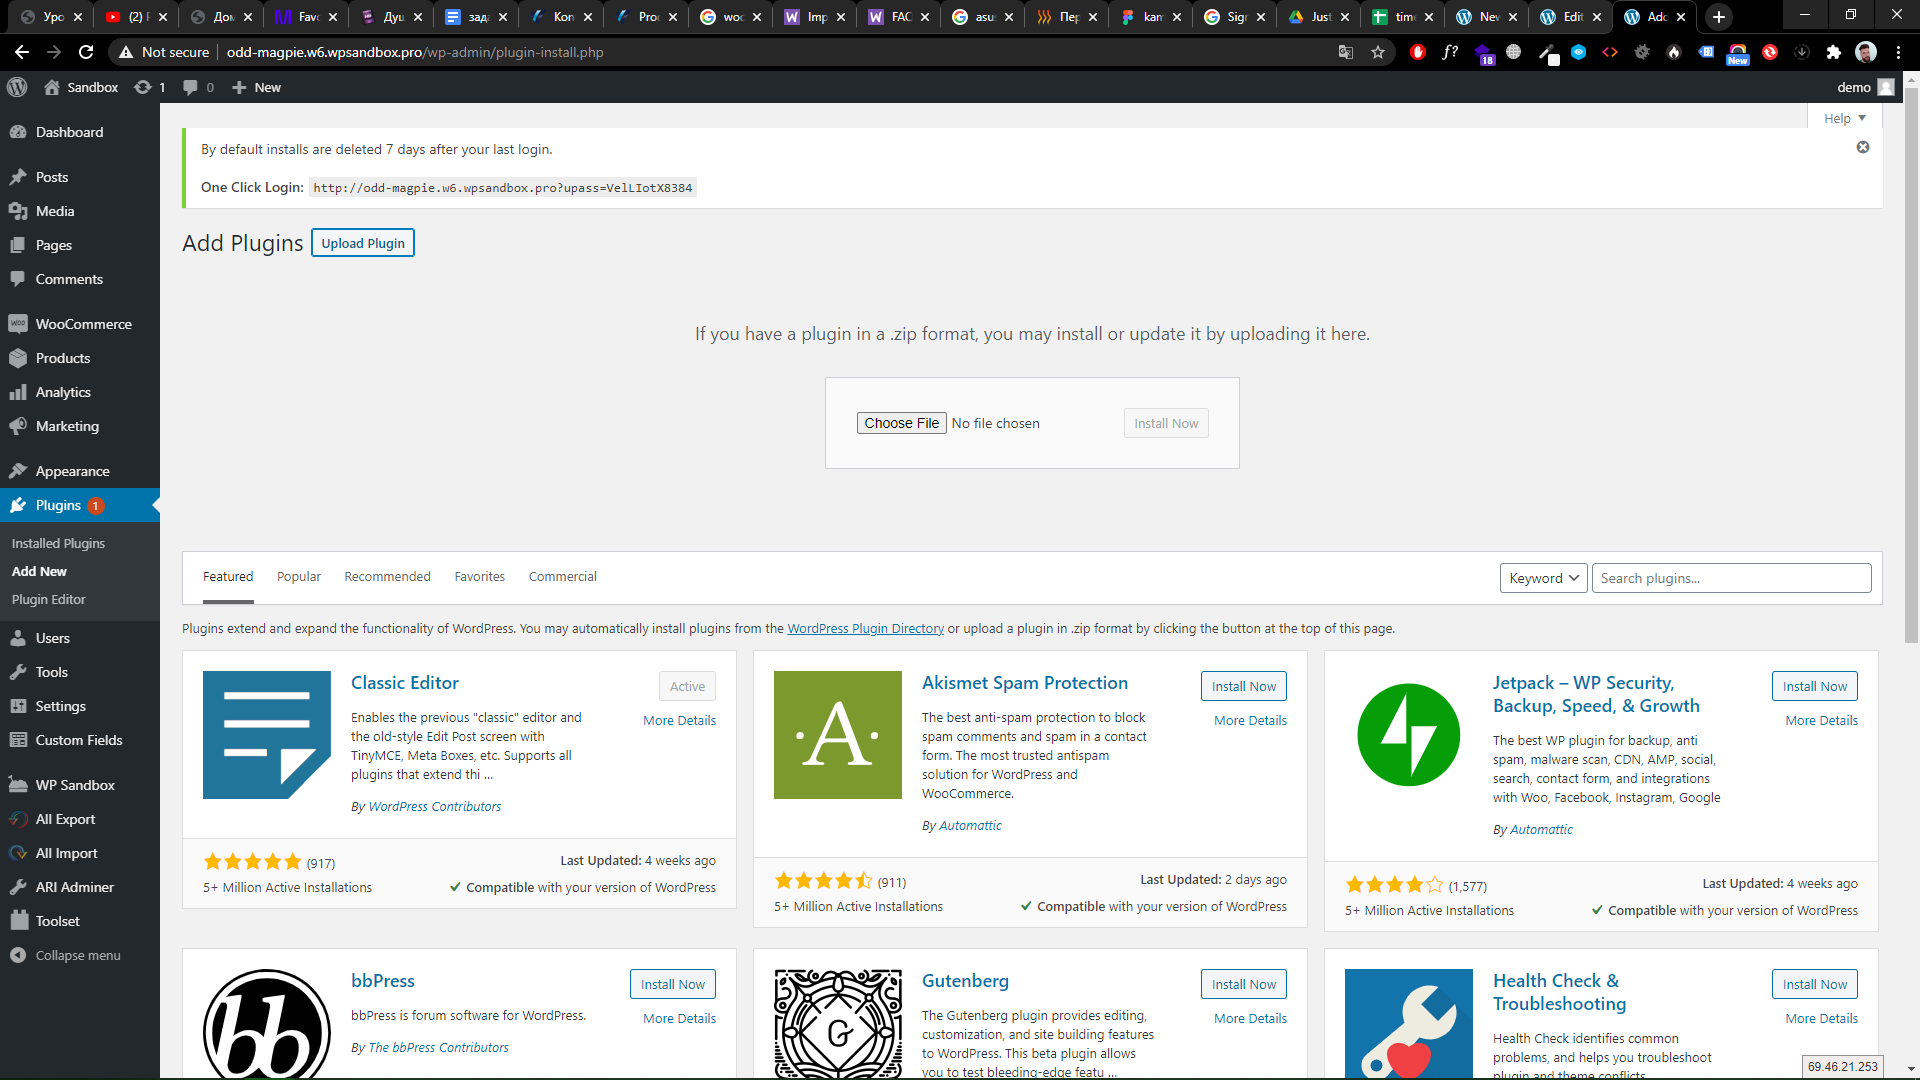
Task: Open Tools section
Action: pyautogui.click(x=52, y=672)
